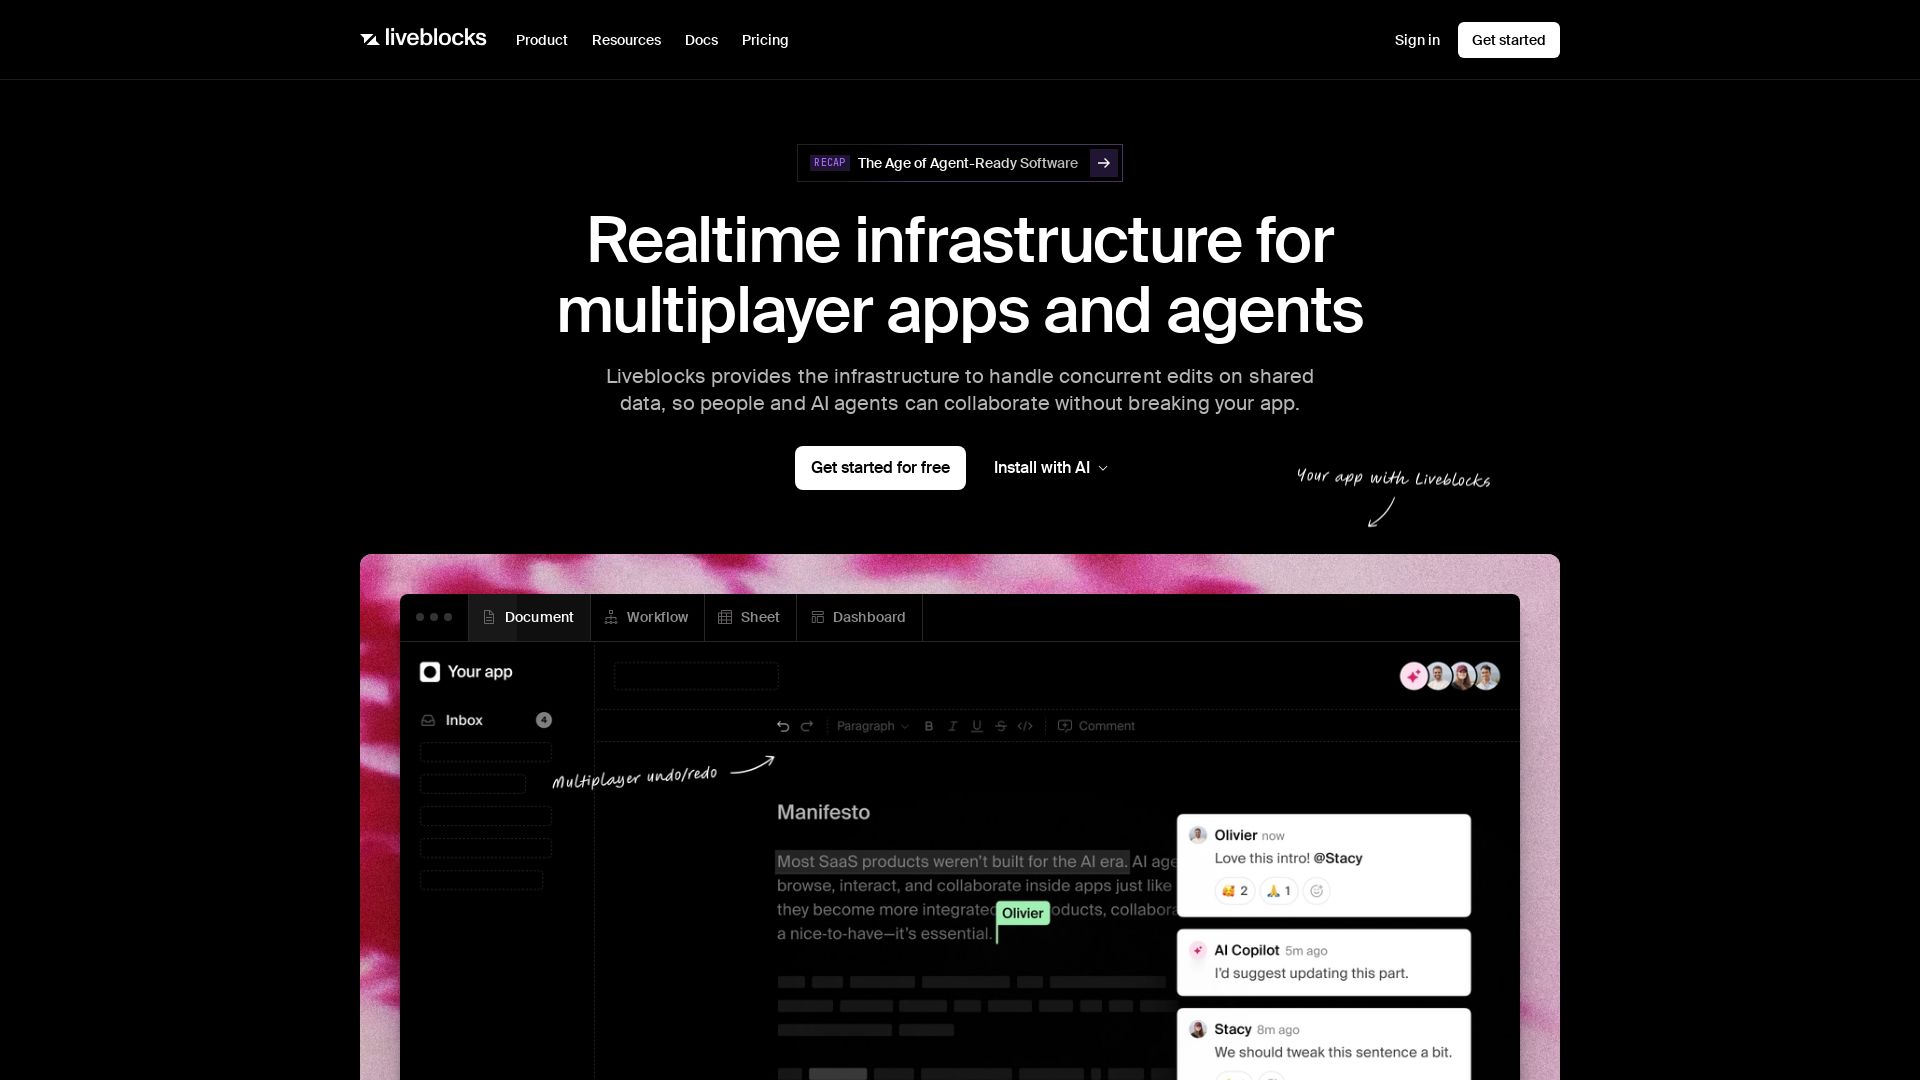
Task: Click the @Stacy mention in Olivier's comment
Action: point(1338,858)
